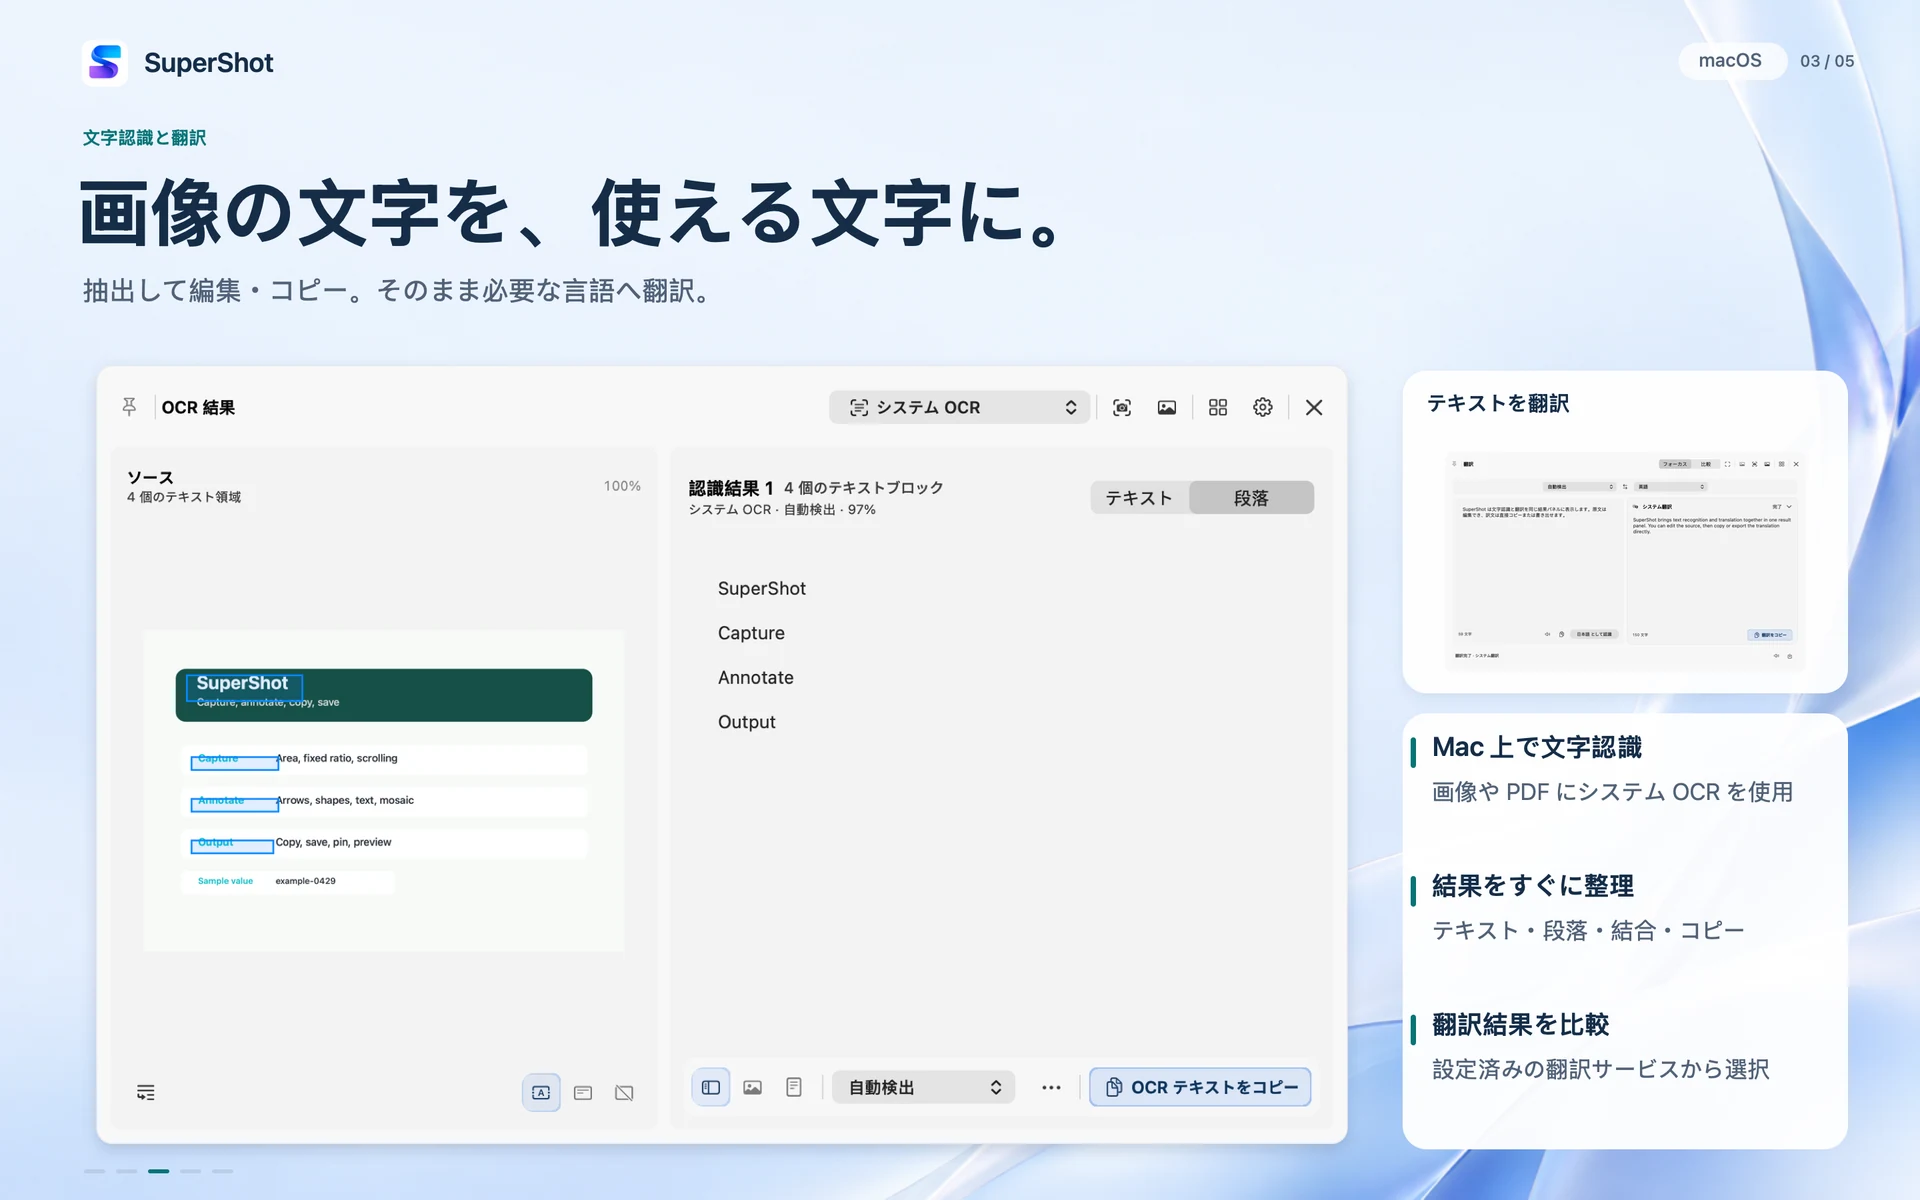1920x1200 pixels.
Task: Click "Sample value" label in source image
Action: tap(225, 881)
